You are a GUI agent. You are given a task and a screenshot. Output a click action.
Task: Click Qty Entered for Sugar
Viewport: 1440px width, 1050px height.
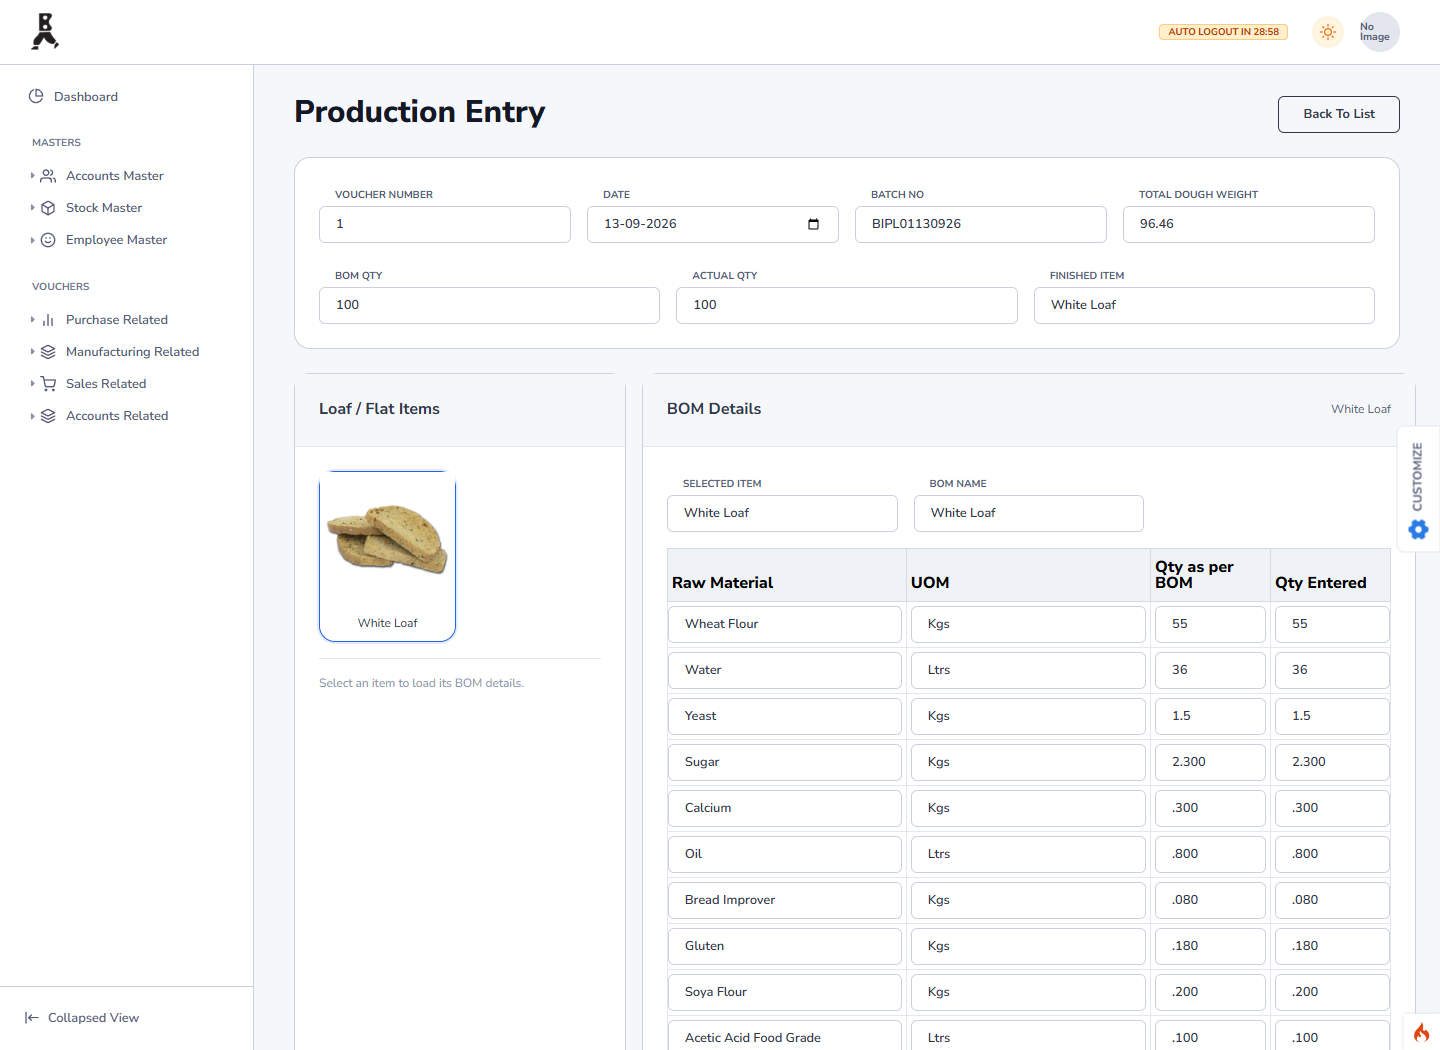1332,762
